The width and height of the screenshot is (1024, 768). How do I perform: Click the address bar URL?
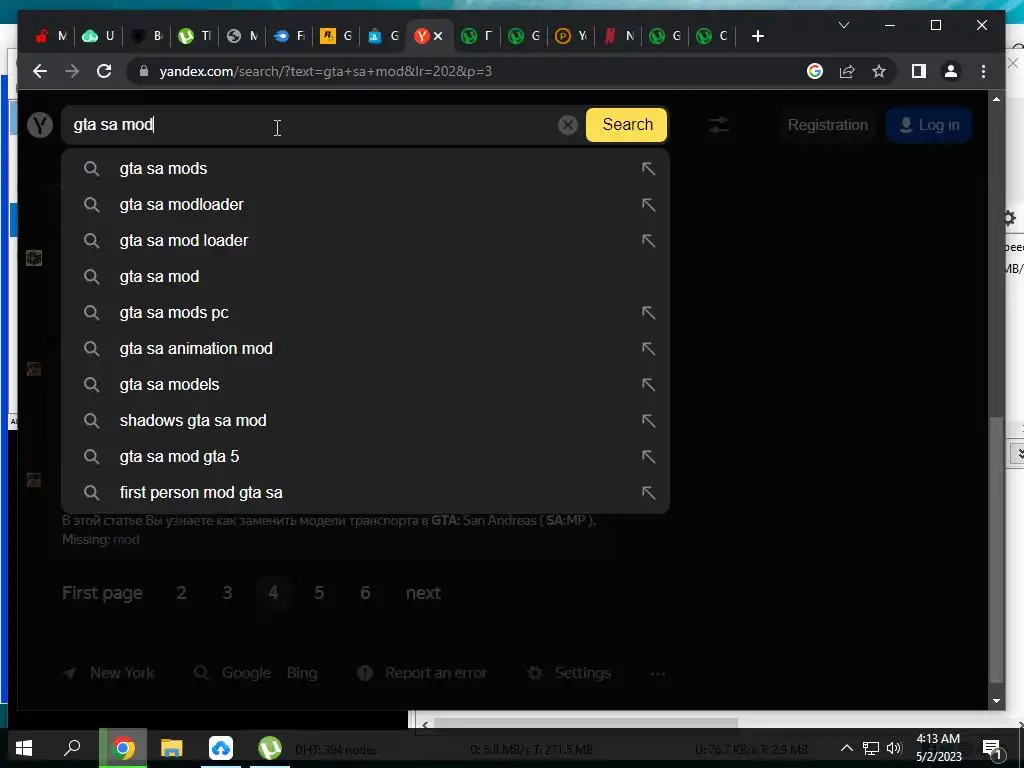point(325,71)
